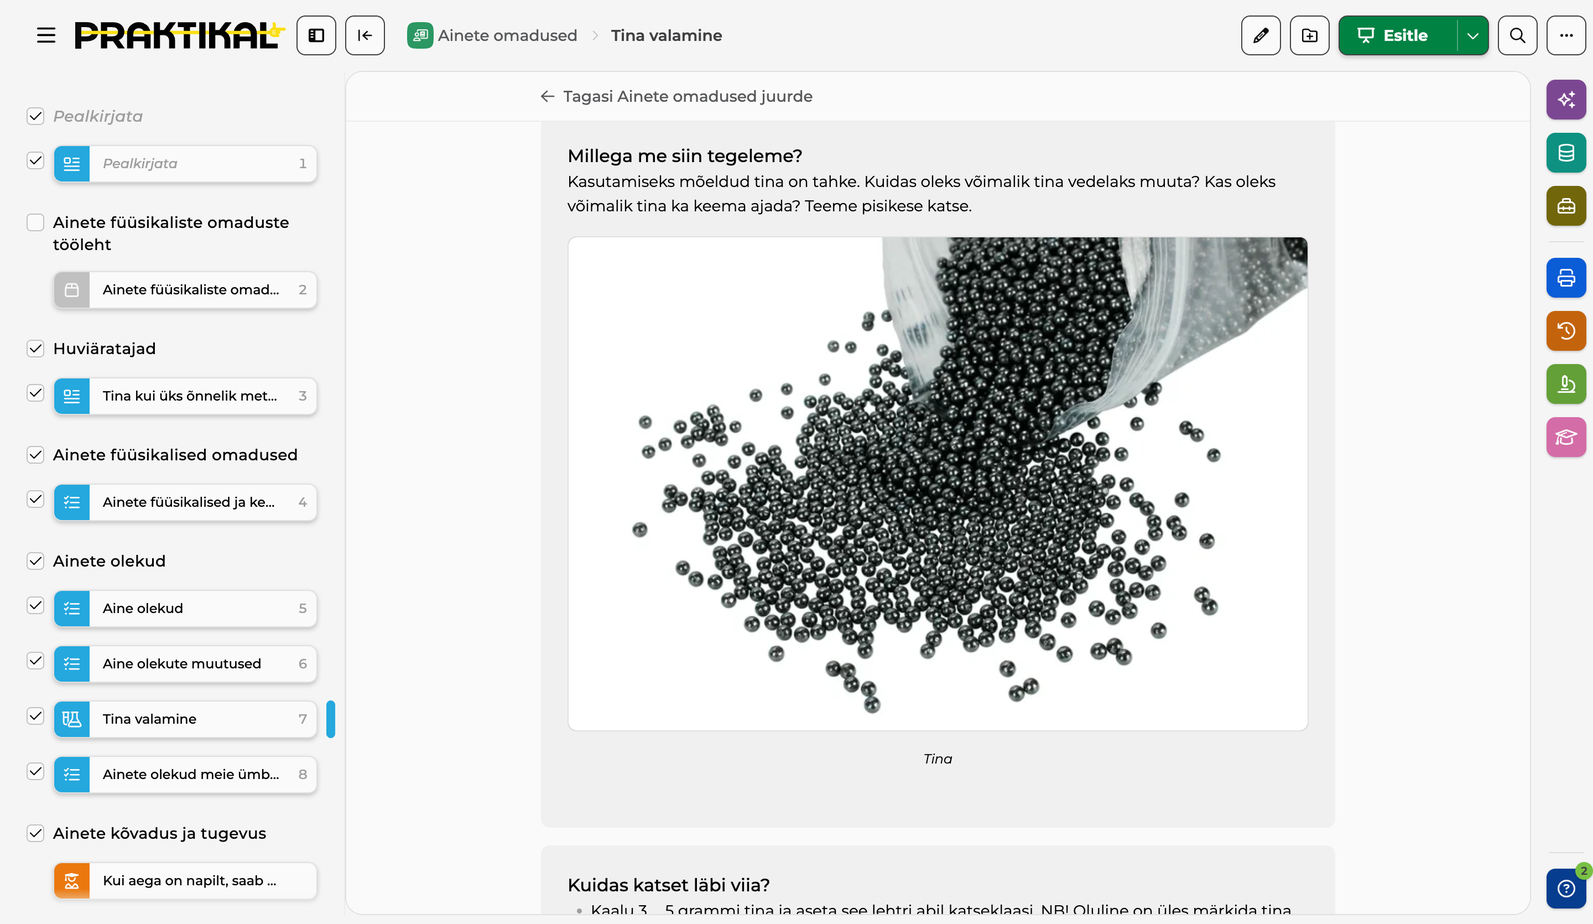Viewport: 1593px width, 924px height.
Task: Select the Tina valamine sidebar item
Action: (x=185, y=719)
